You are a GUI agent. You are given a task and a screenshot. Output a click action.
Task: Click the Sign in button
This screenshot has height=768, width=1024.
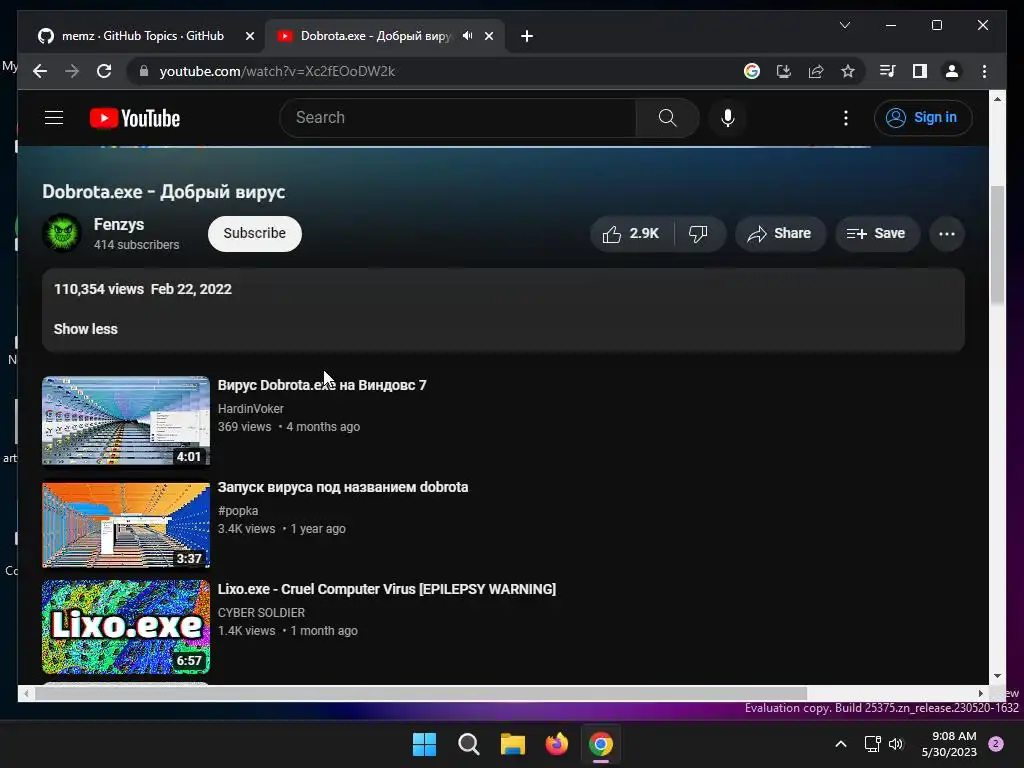923,118
